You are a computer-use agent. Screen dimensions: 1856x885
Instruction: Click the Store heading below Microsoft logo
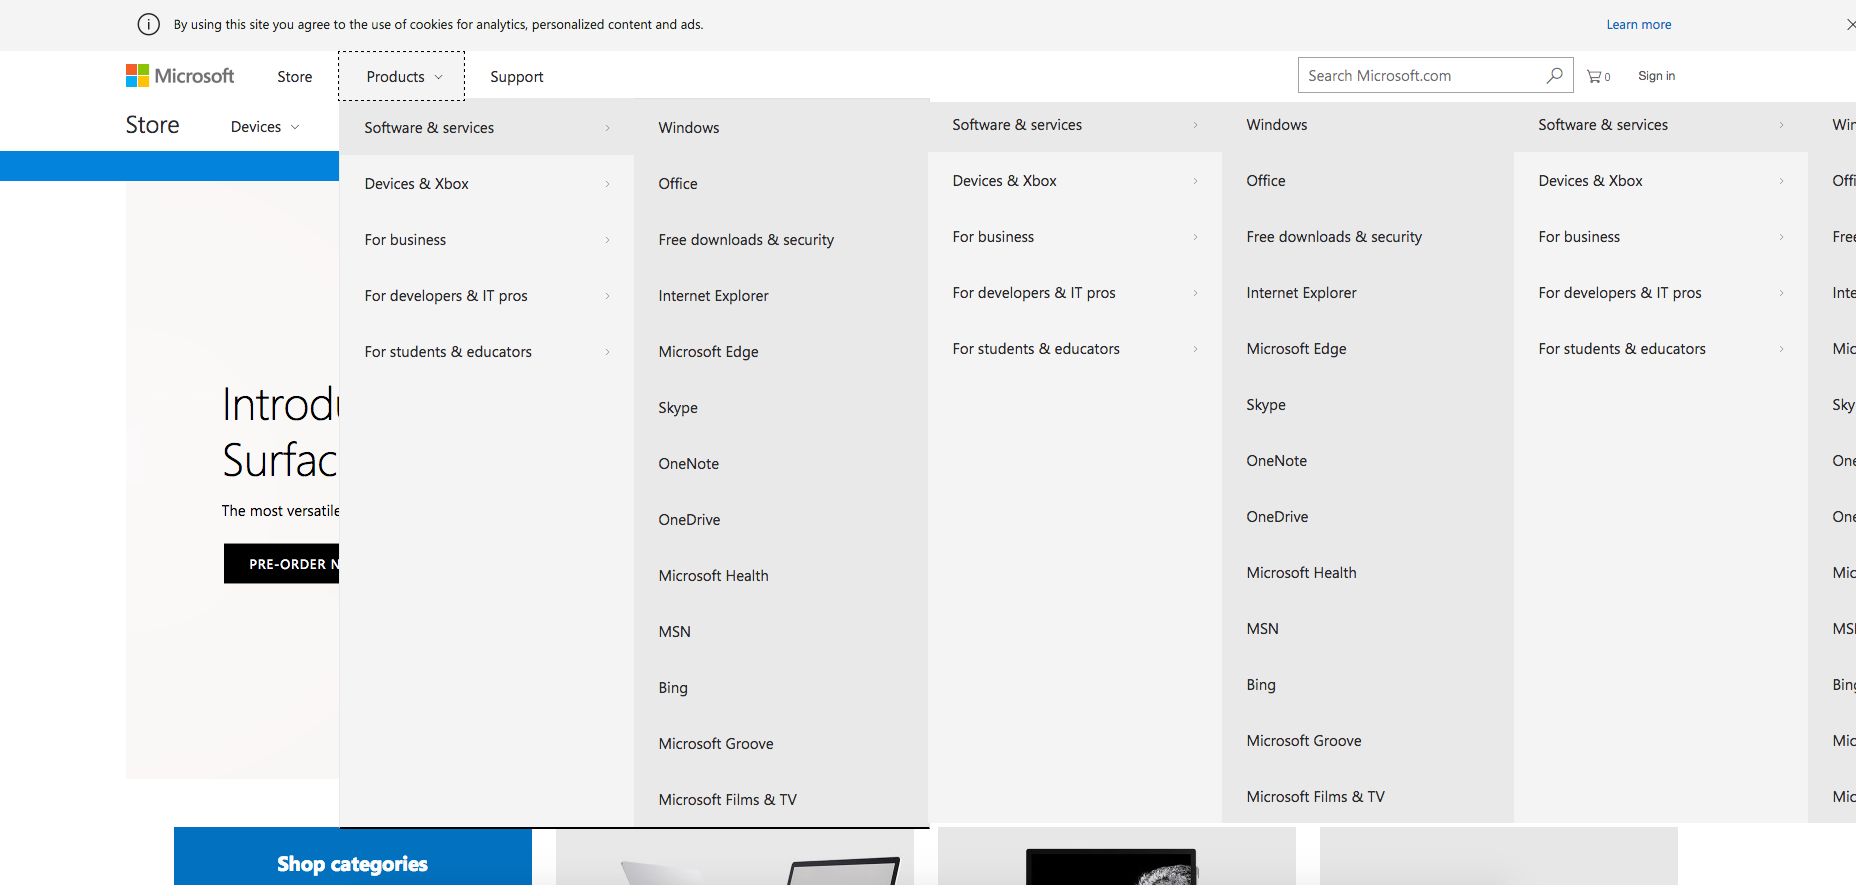pyautogui.click(x=152, y=125)
